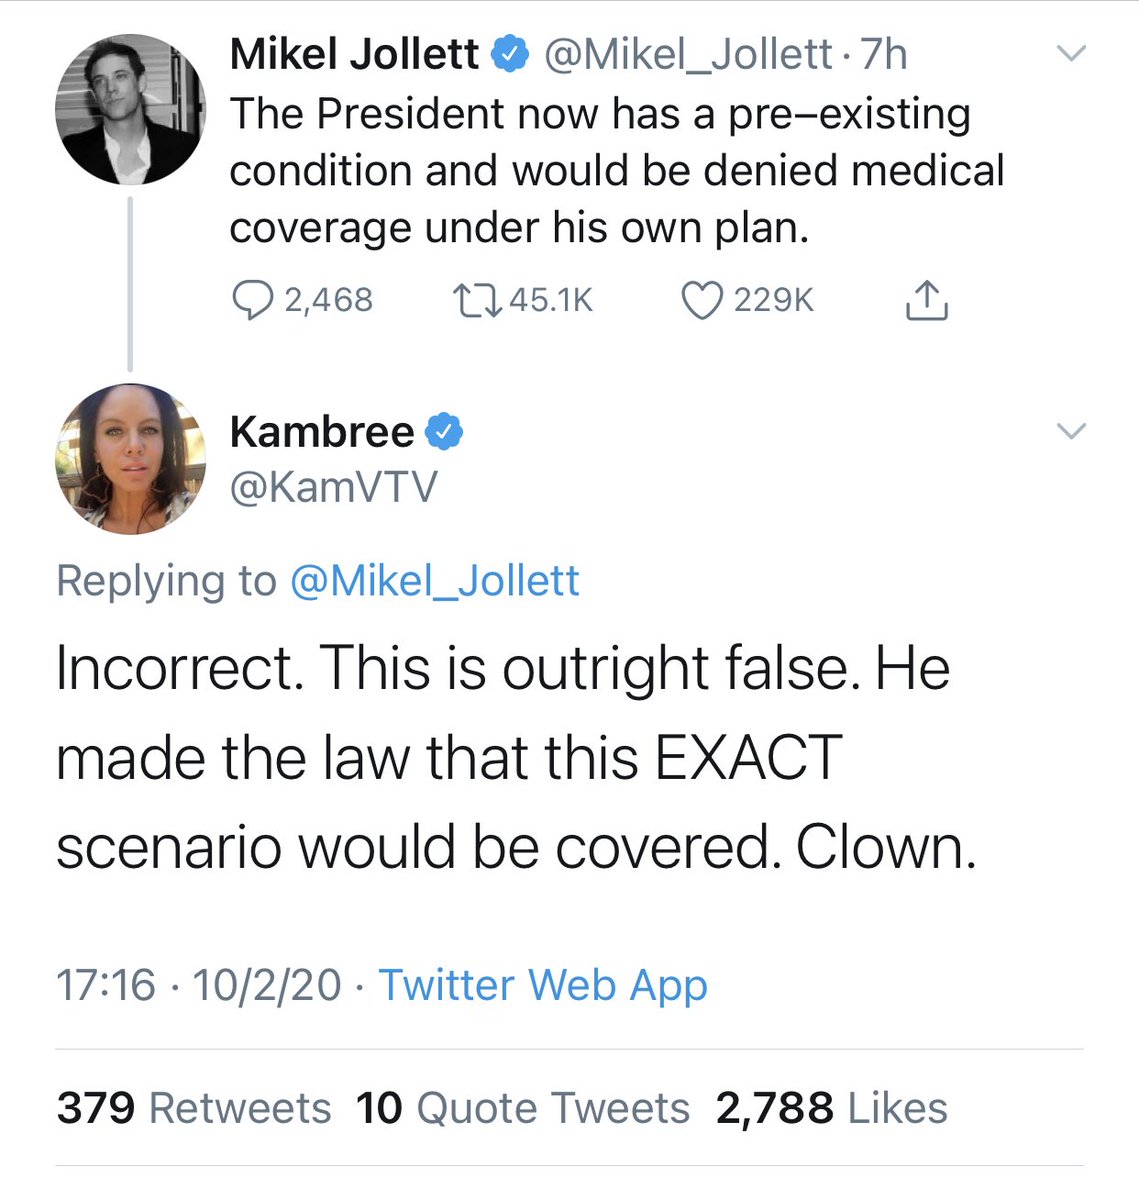Open Kambree's profile avatar

[x=130, y=458]
